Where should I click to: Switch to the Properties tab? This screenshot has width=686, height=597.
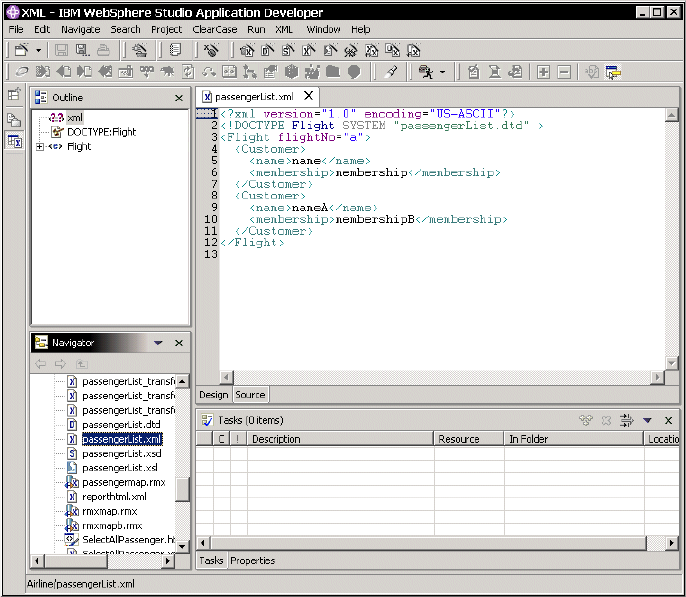click(252, 561)
